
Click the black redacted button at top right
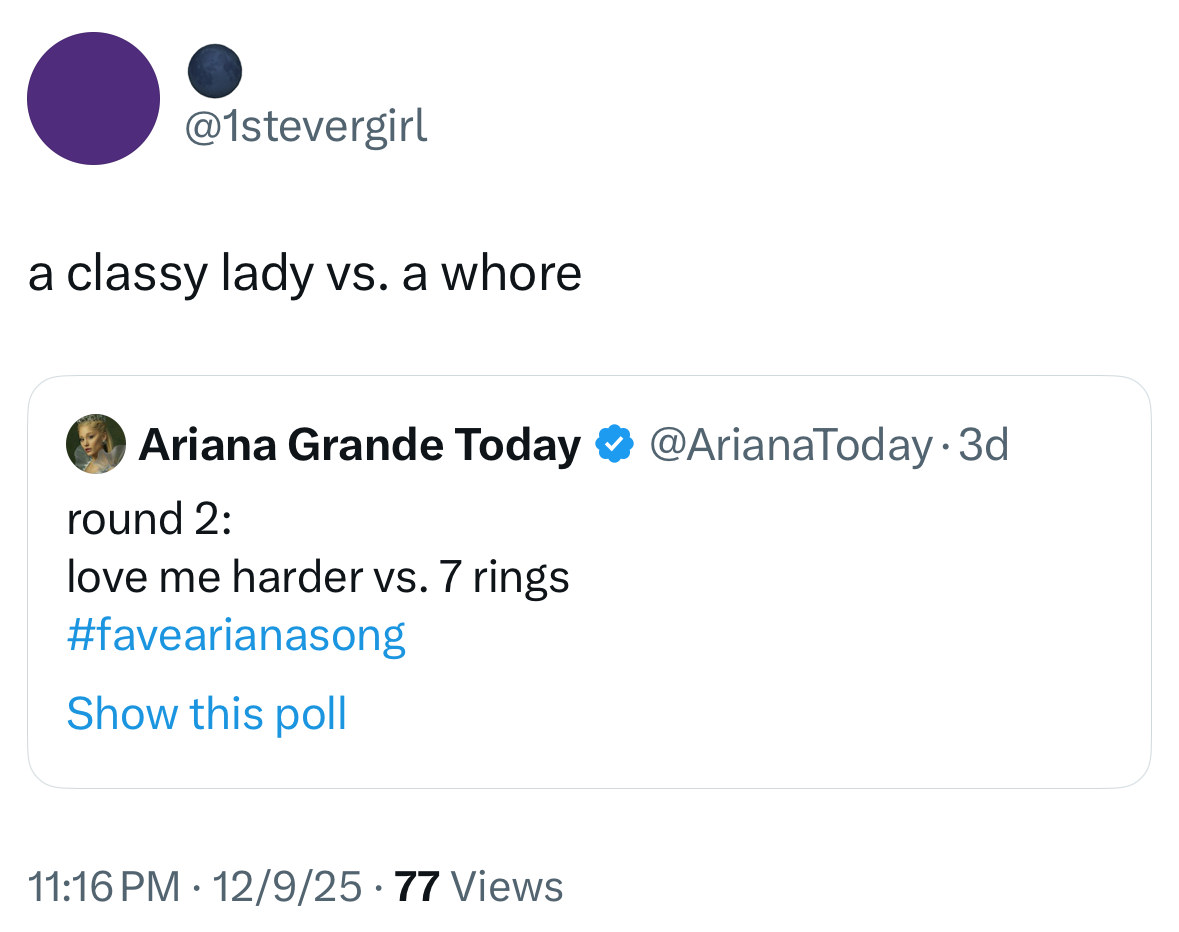pos(1022,75)
